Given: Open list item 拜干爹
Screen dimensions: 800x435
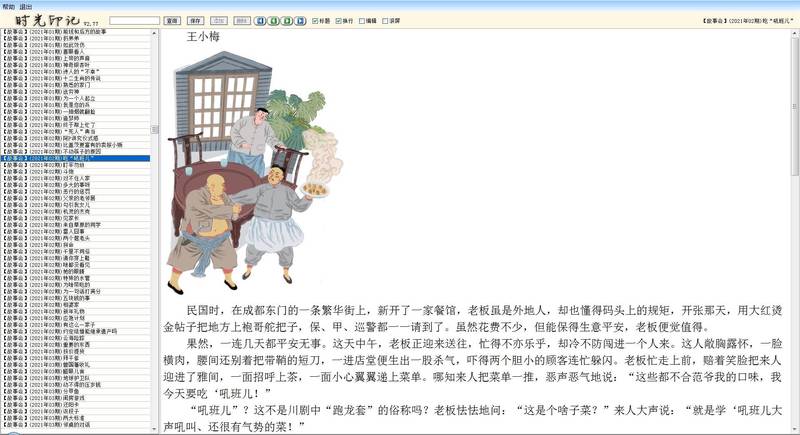Looking at the screenshot, I should [x=76, y=357].
